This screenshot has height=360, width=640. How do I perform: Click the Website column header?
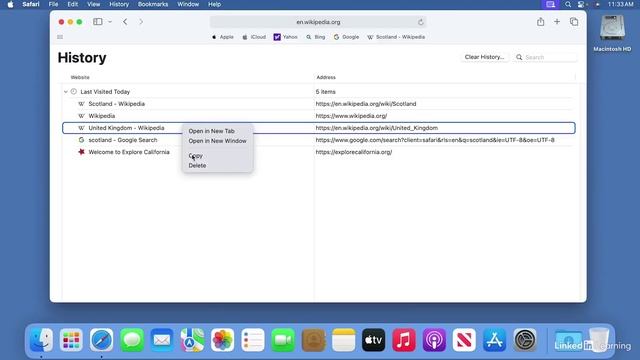tap(80, 77)
